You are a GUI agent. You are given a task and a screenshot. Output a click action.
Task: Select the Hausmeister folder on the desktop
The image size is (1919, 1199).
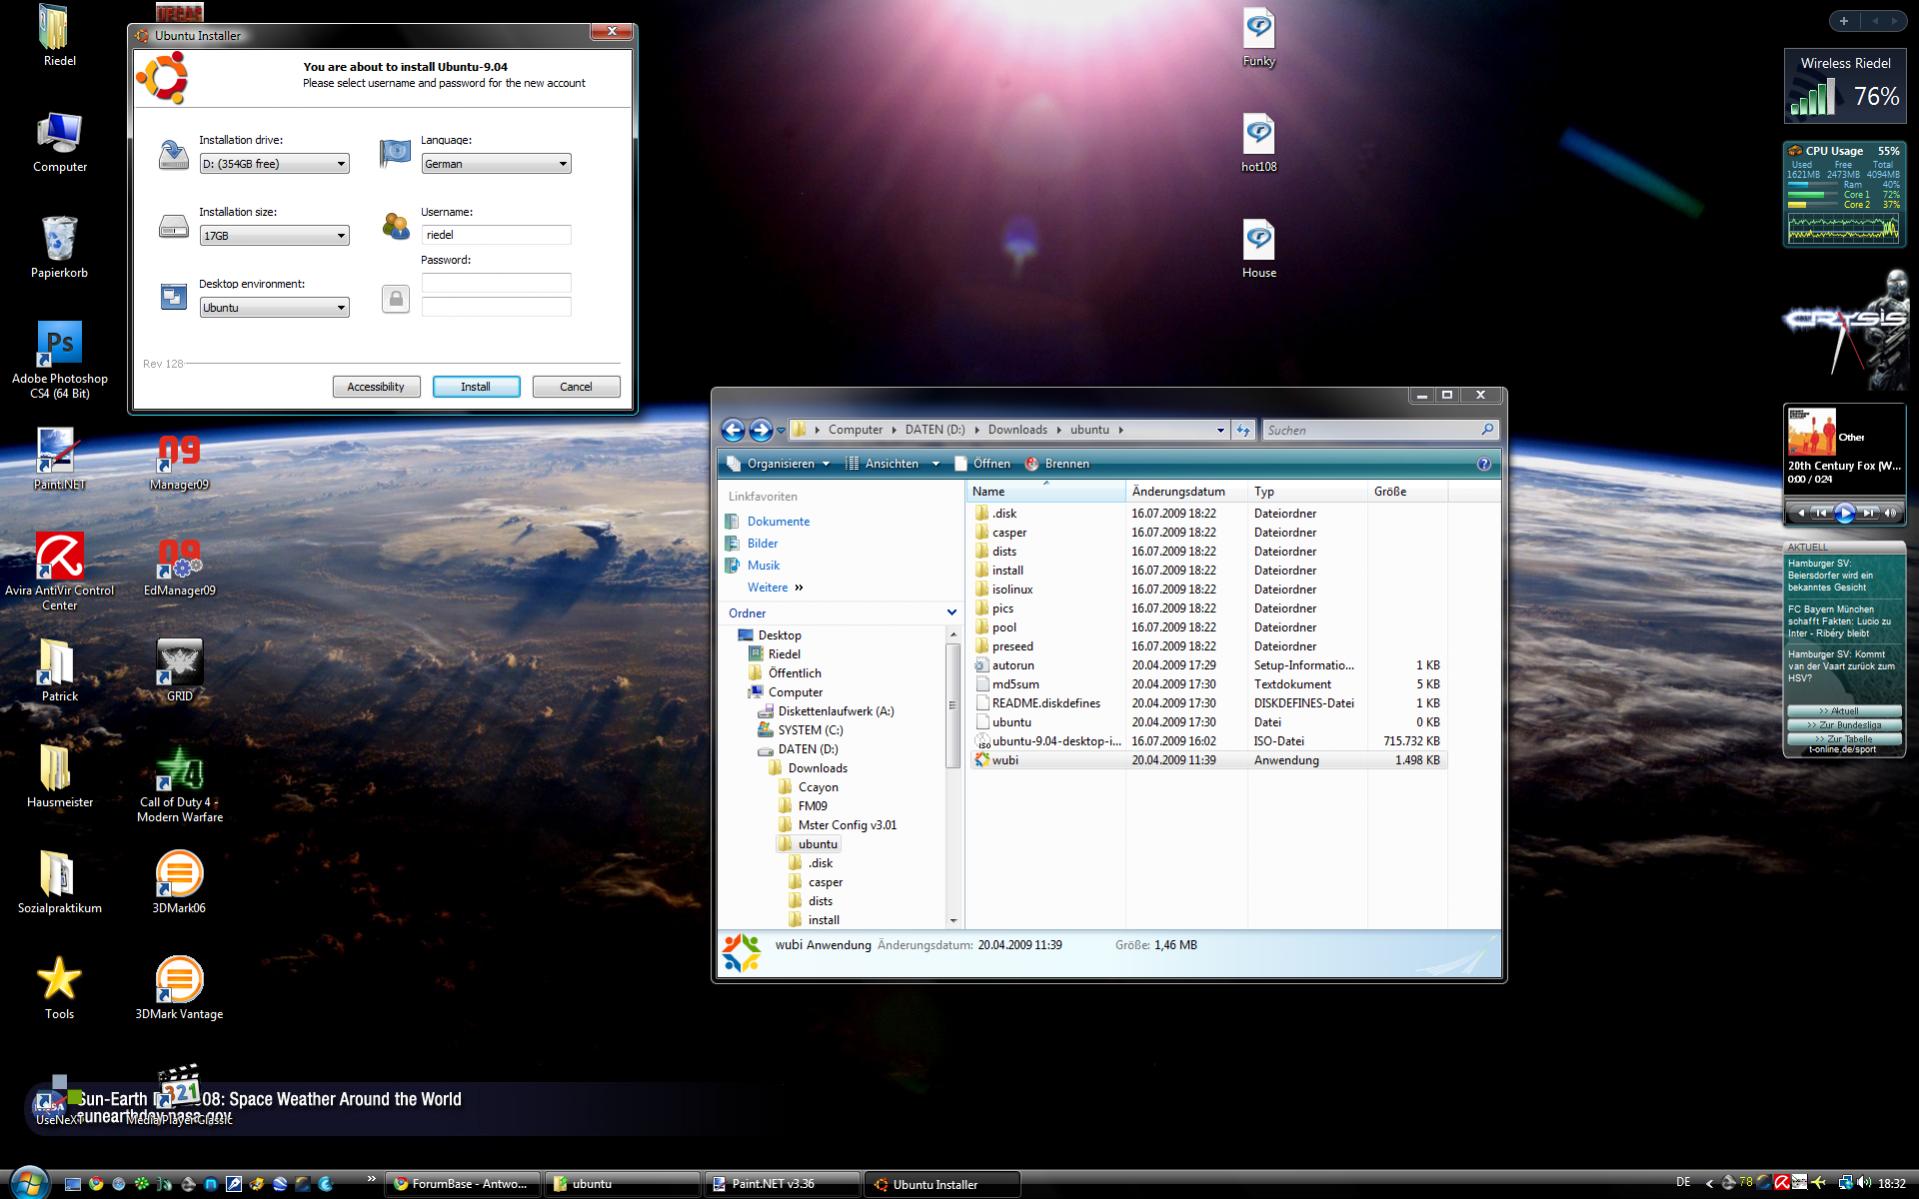(60, 776)
